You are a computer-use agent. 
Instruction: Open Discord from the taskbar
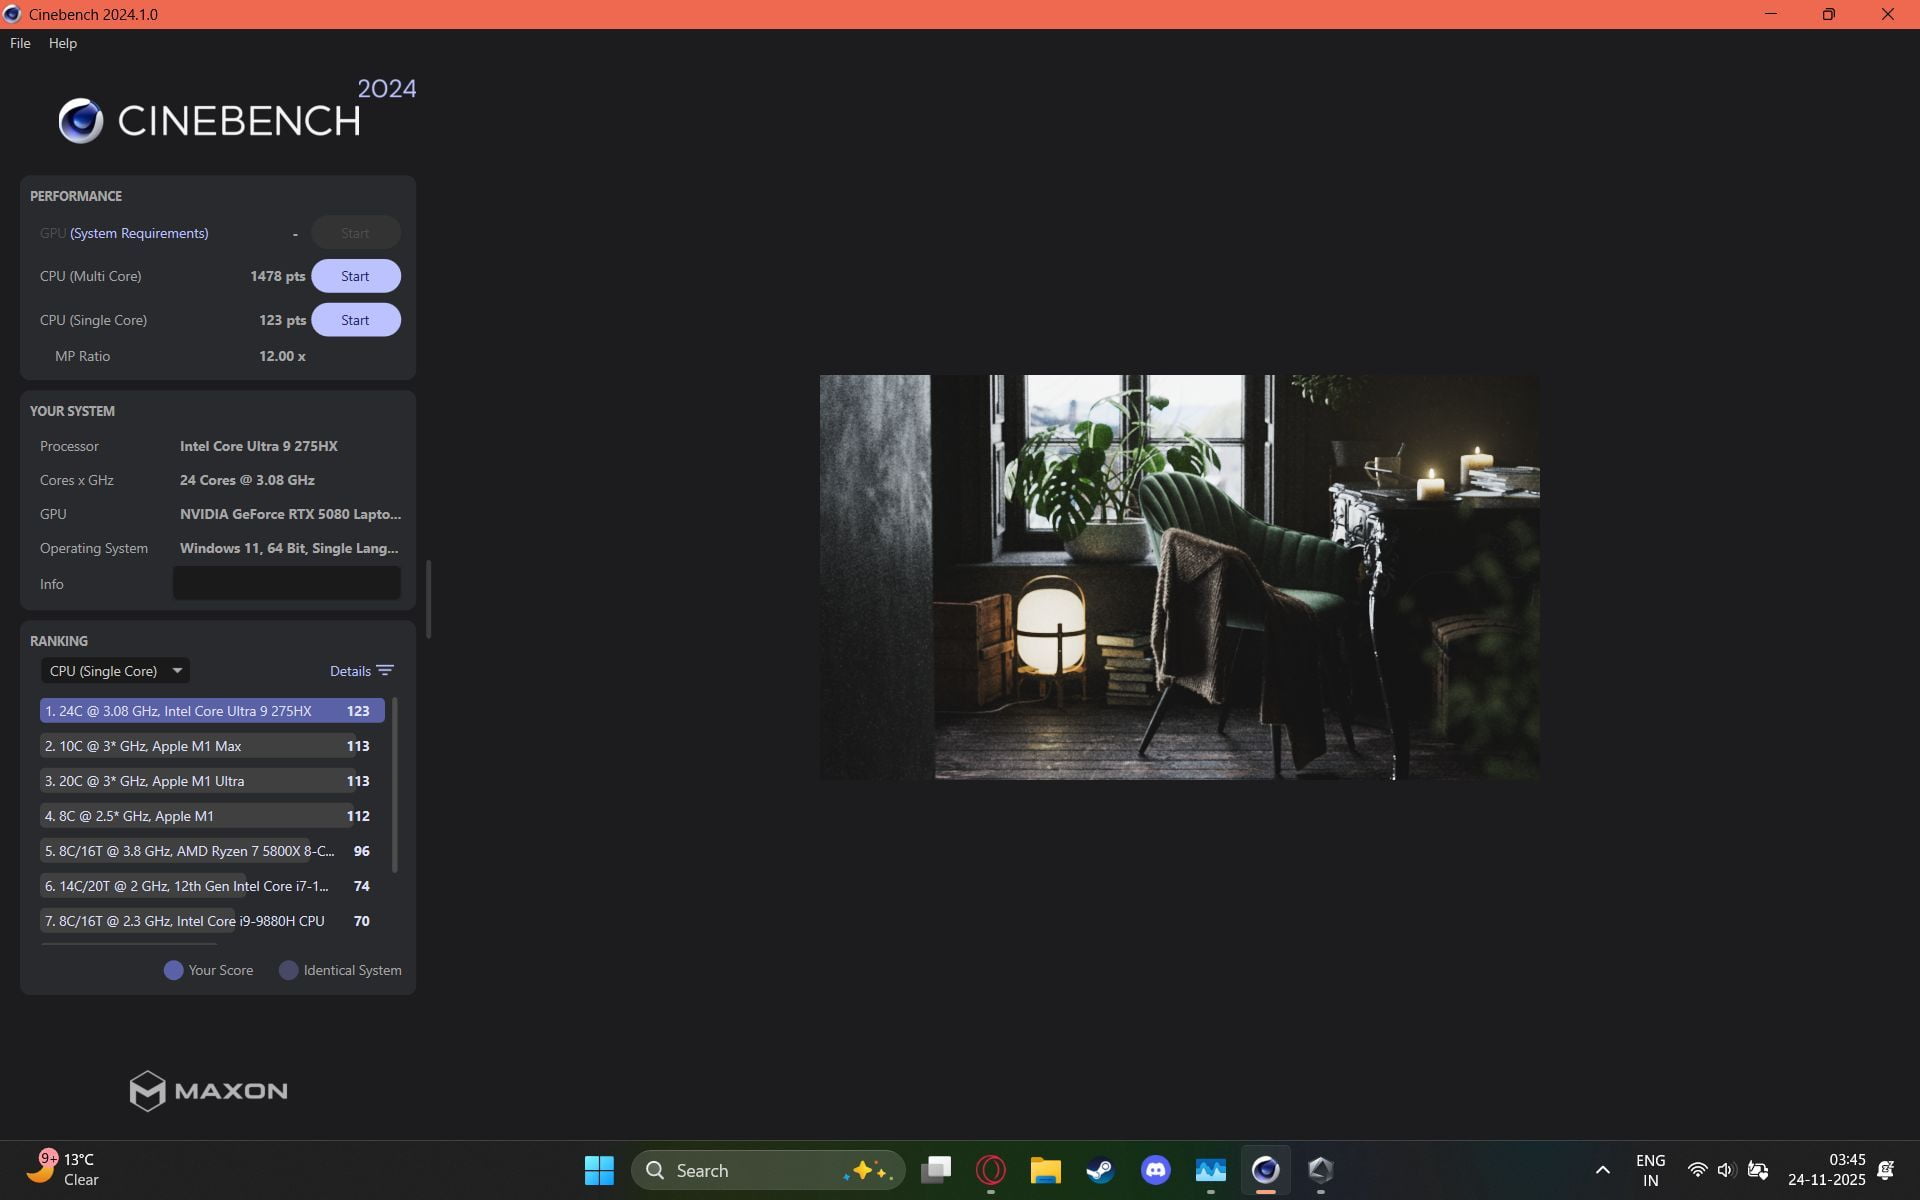[1156, 1170]
